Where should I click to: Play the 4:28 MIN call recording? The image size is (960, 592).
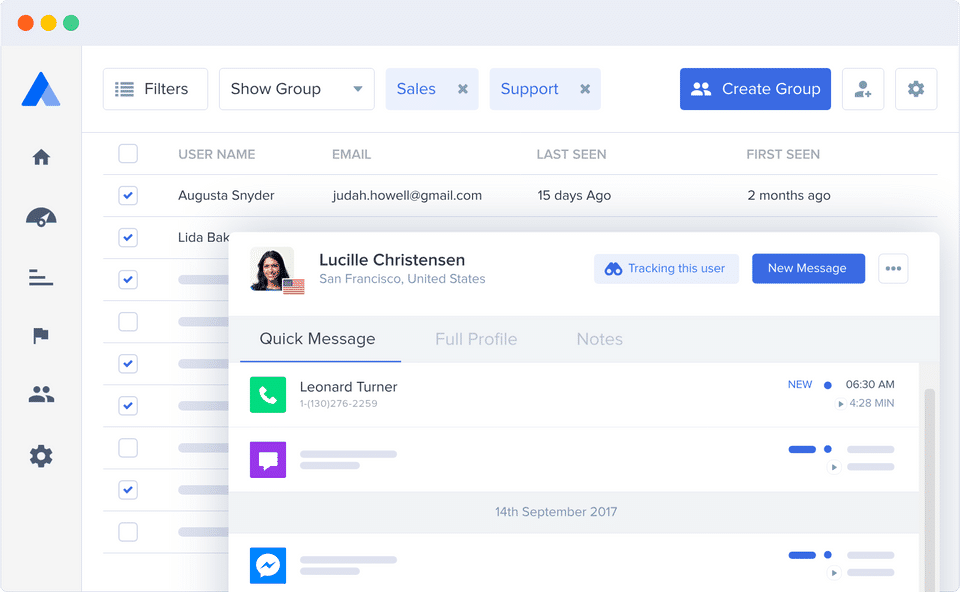(841, 403)
